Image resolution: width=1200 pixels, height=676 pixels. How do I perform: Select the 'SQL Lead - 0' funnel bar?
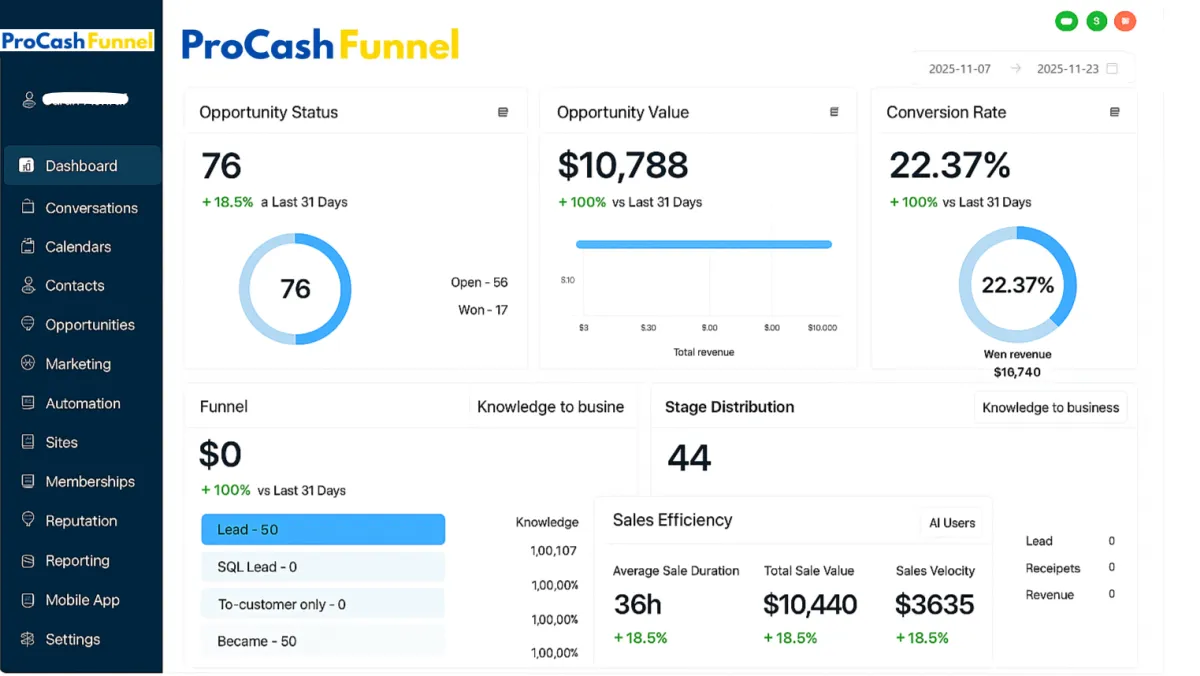(323, 567)
